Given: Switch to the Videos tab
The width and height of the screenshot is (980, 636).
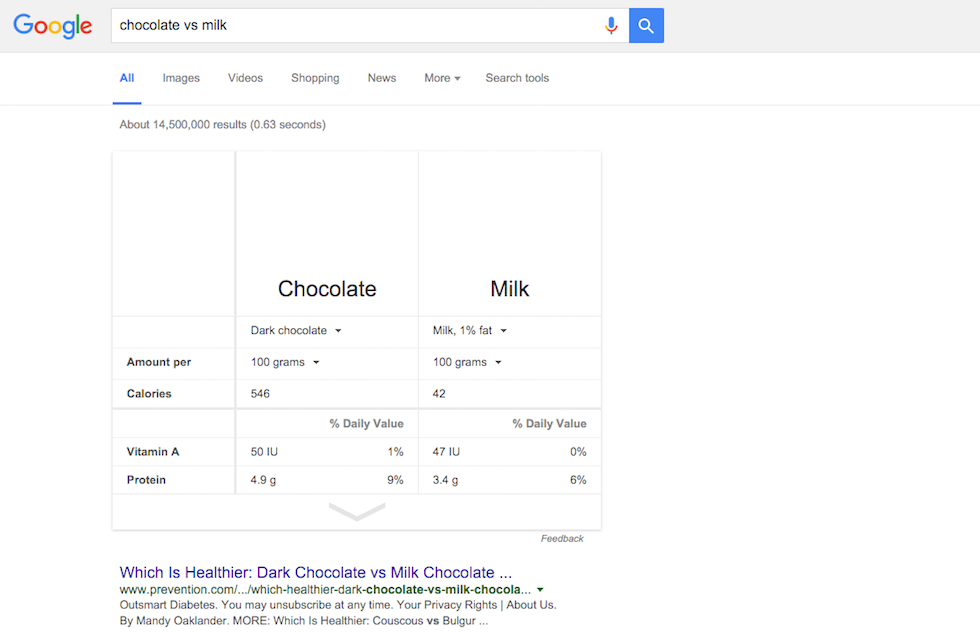Looking at the screenshot, I should click(245, 78).
